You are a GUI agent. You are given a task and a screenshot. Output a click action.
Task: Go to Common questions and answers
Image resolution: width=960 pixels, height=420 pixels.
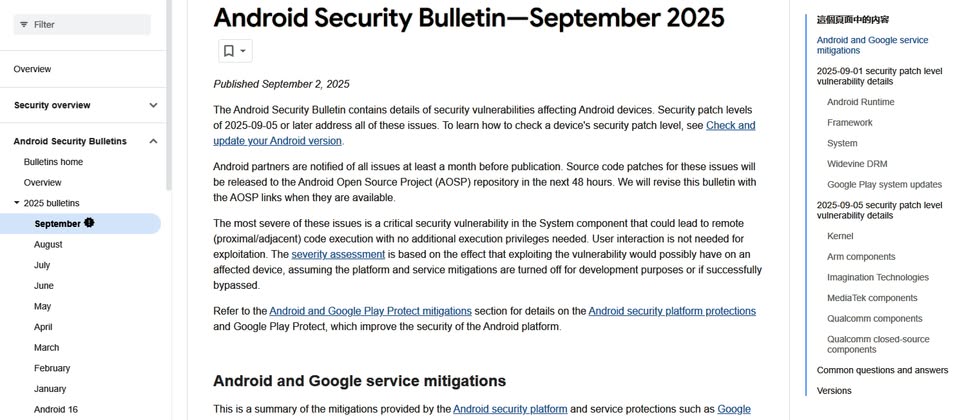coord(882,370)
